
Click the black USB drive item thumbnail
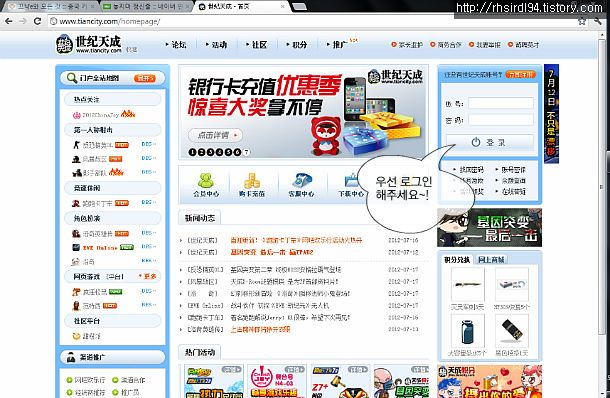pos(512,331)
